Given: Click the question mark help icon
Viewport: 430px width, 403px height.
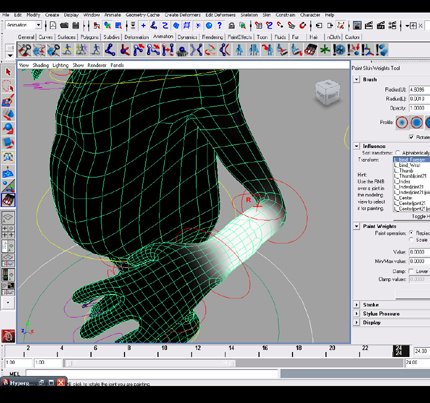Looking at the screenshot, I should coord(219,25).
